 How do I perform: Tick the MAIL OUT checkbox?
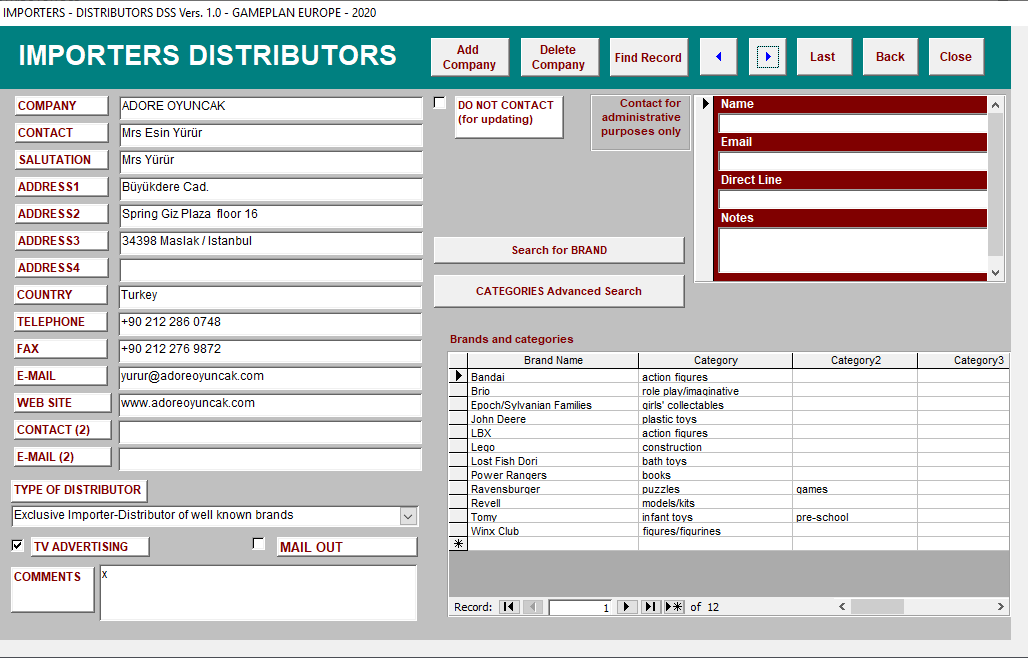point(259,544)
